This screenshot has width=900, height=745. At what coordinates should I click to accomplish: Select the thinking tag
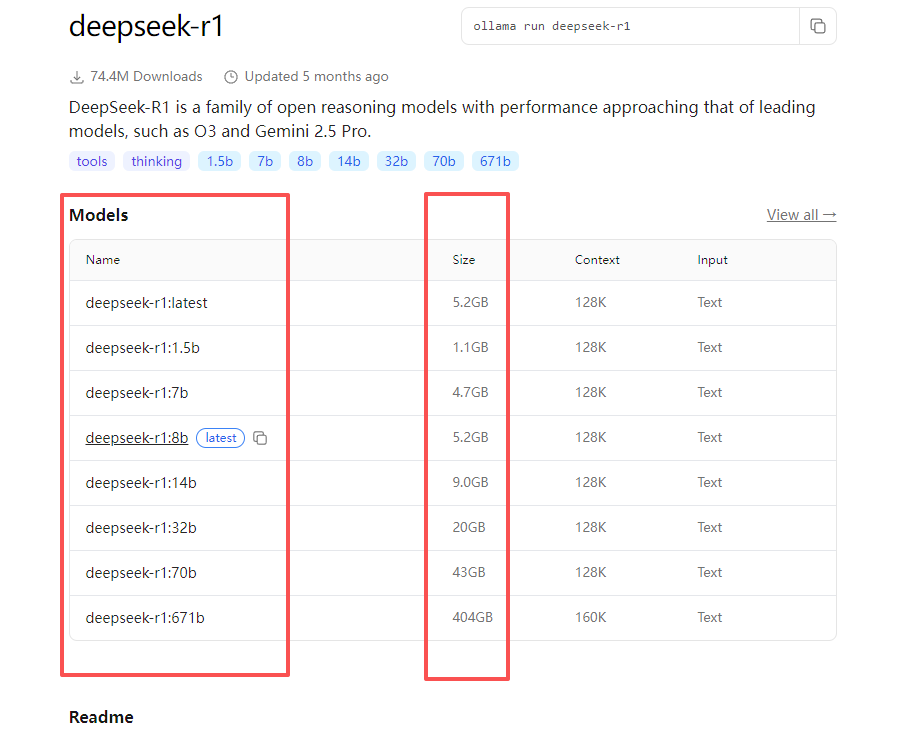coord(156,161)
